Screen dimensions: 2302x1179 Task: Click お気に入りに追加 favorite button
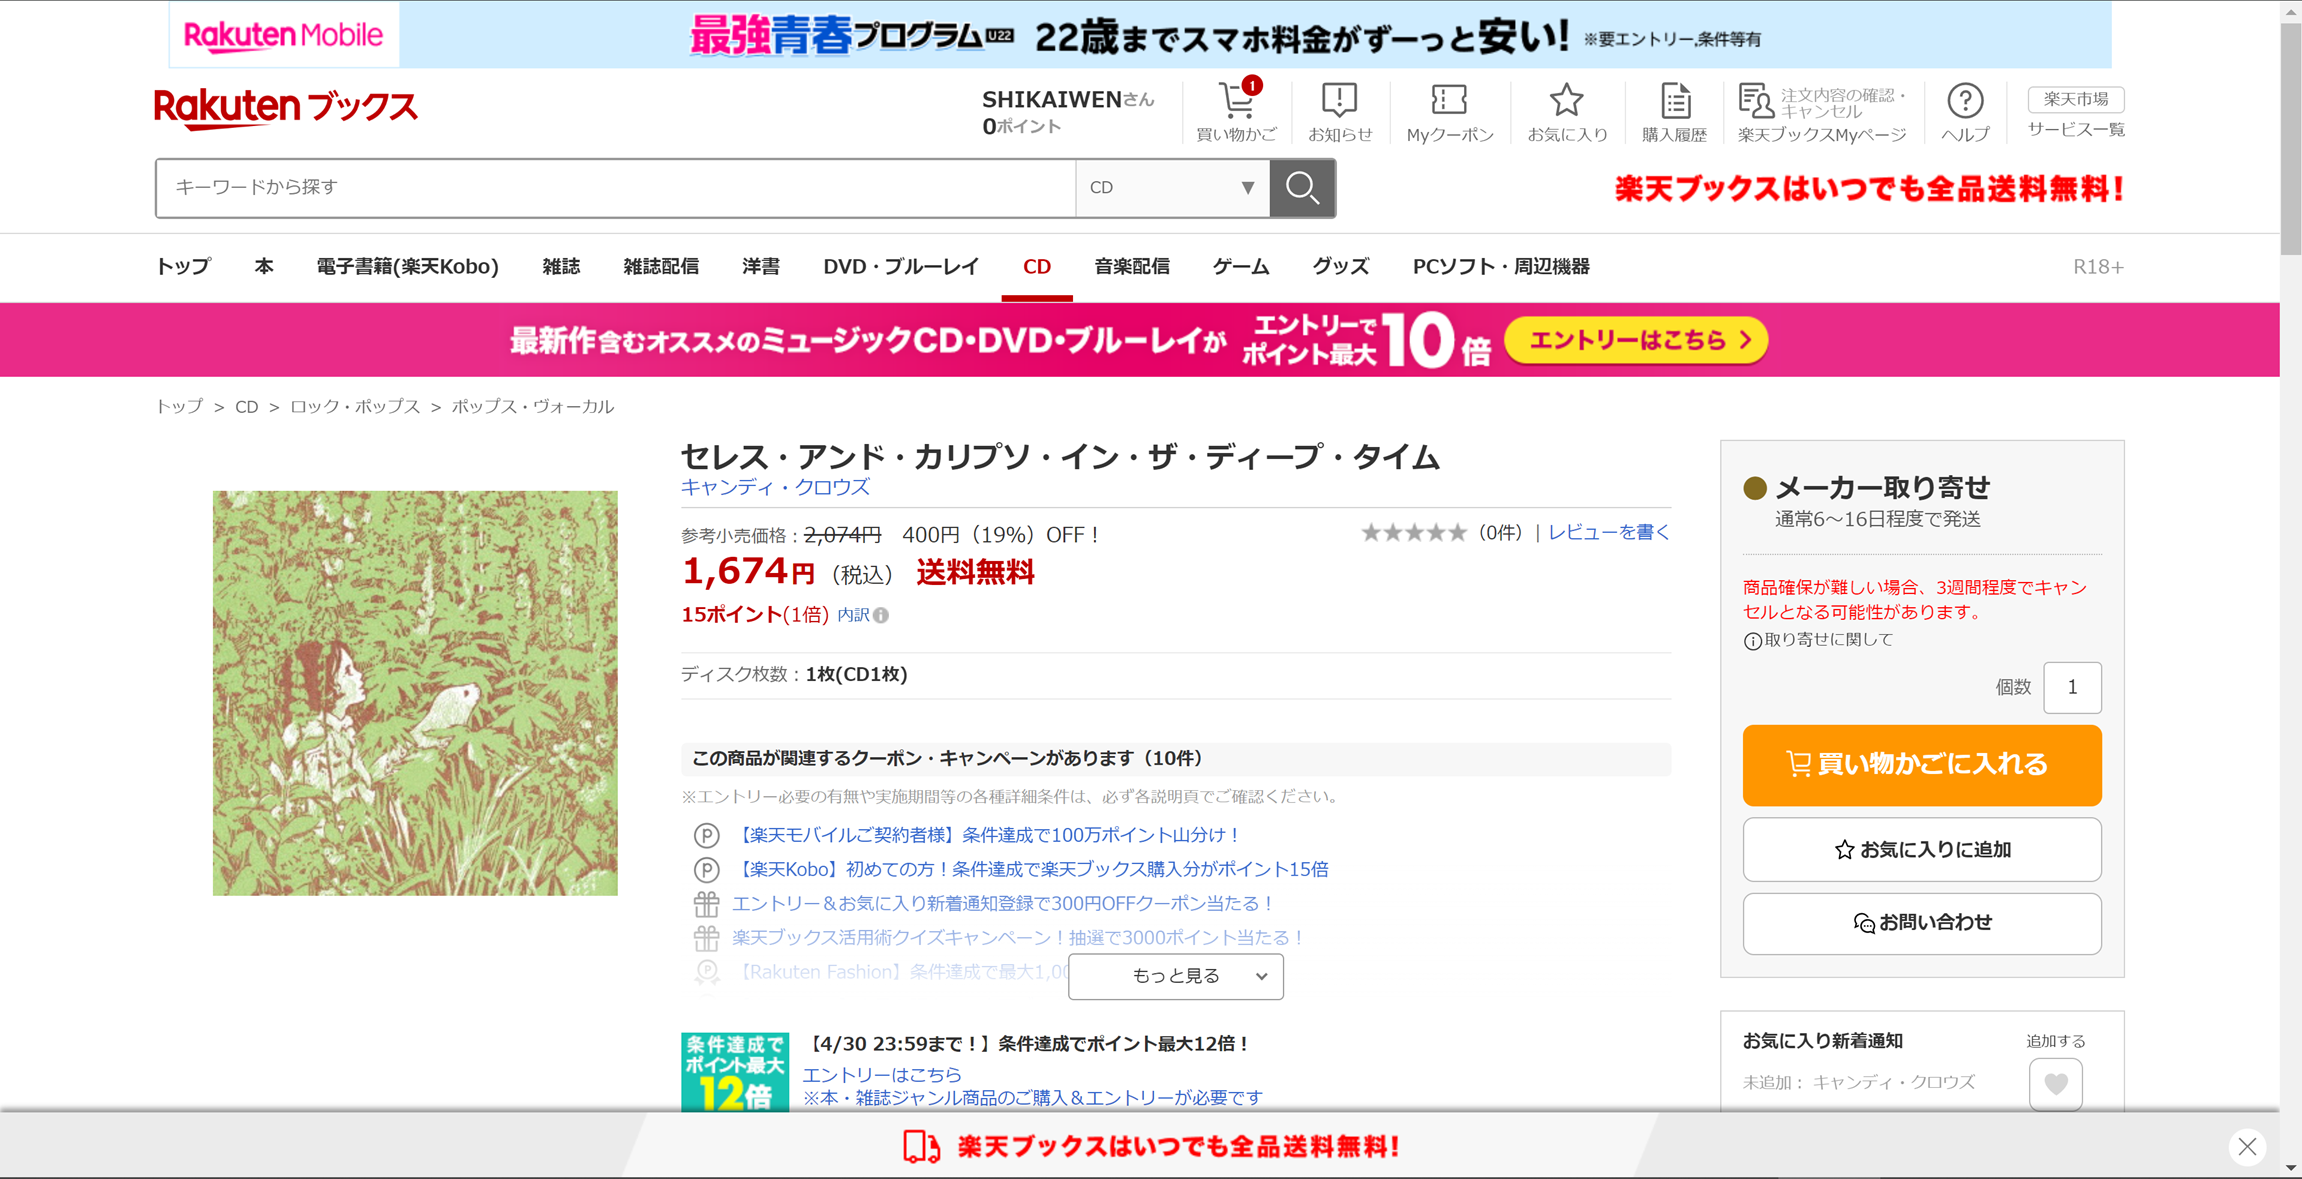(1921, 850)
